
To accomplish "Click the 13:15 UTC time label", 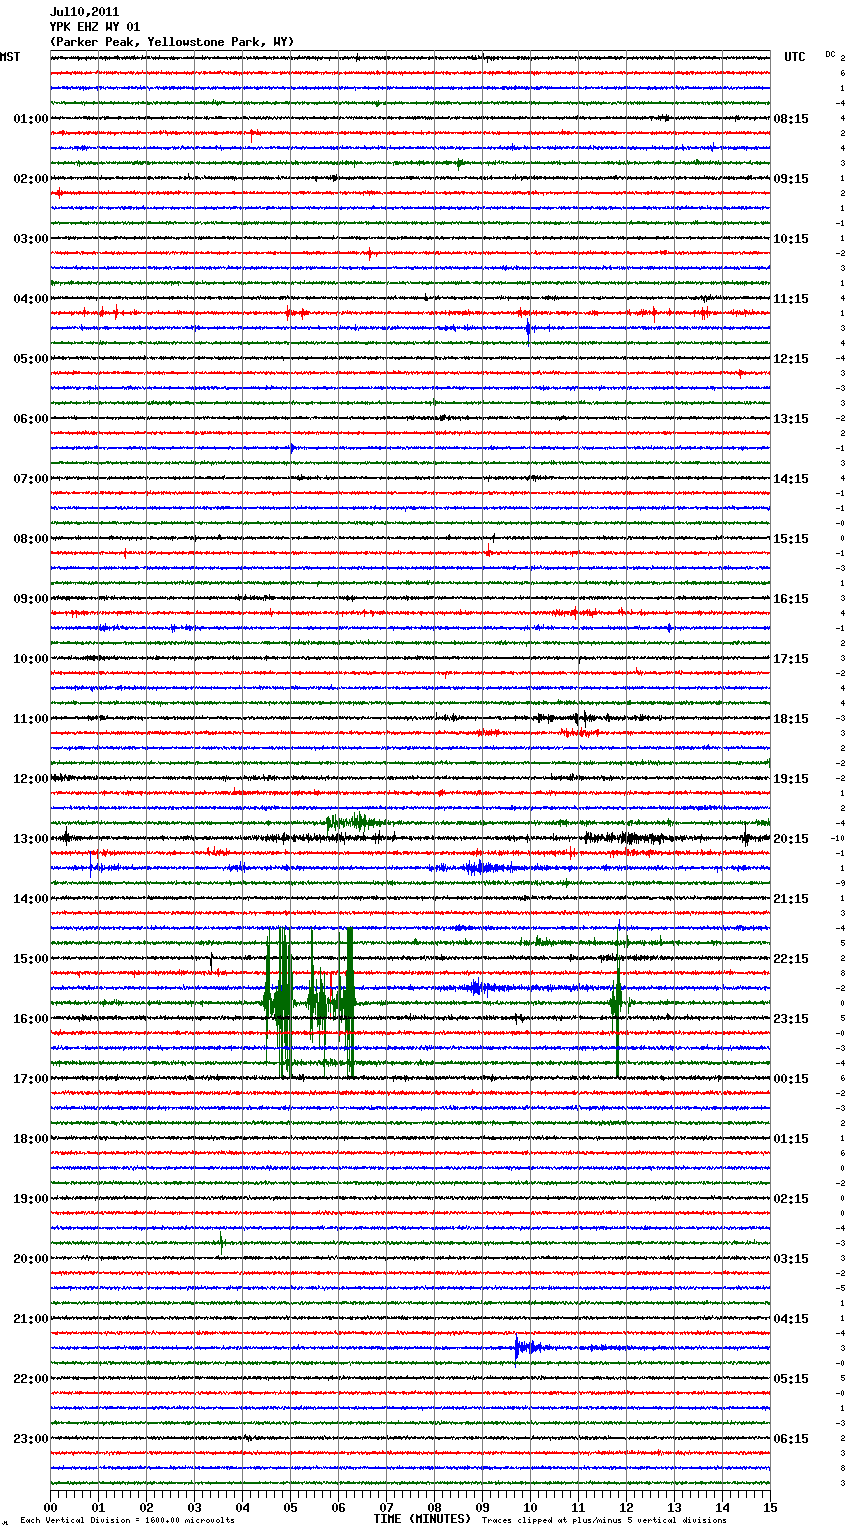I will 791,419.
